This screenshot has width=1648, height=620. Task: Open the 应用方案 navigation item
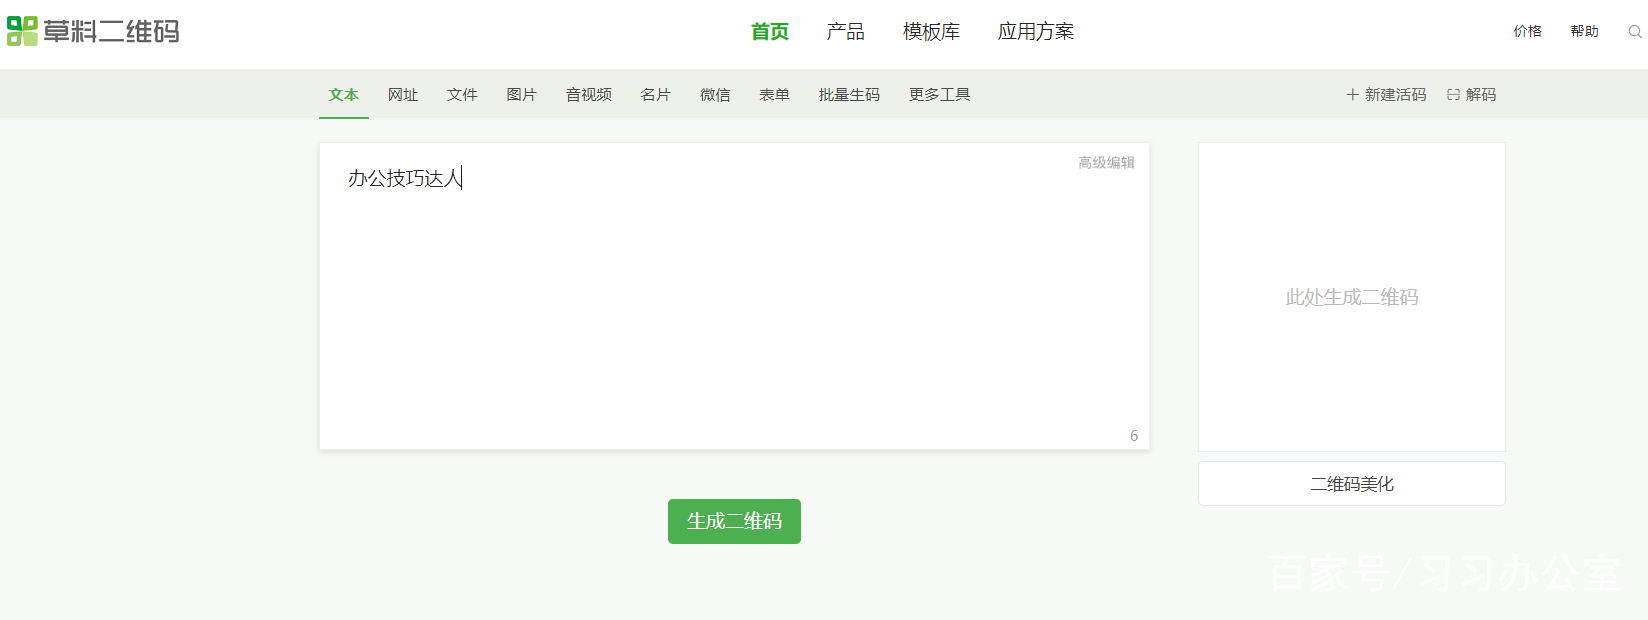tap(1036, 32)
